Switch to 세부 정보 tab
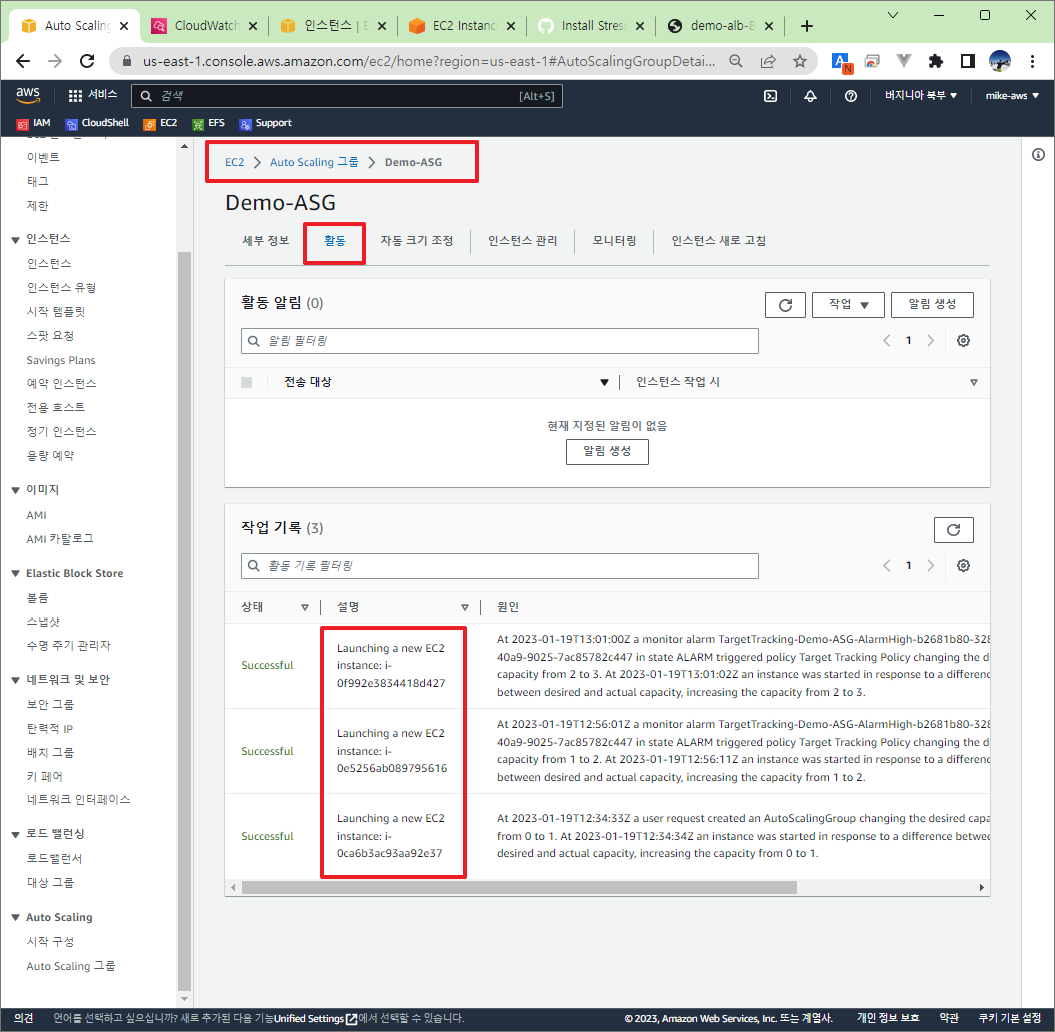Screen dimensions: 1055x1032 coord(265,241)
